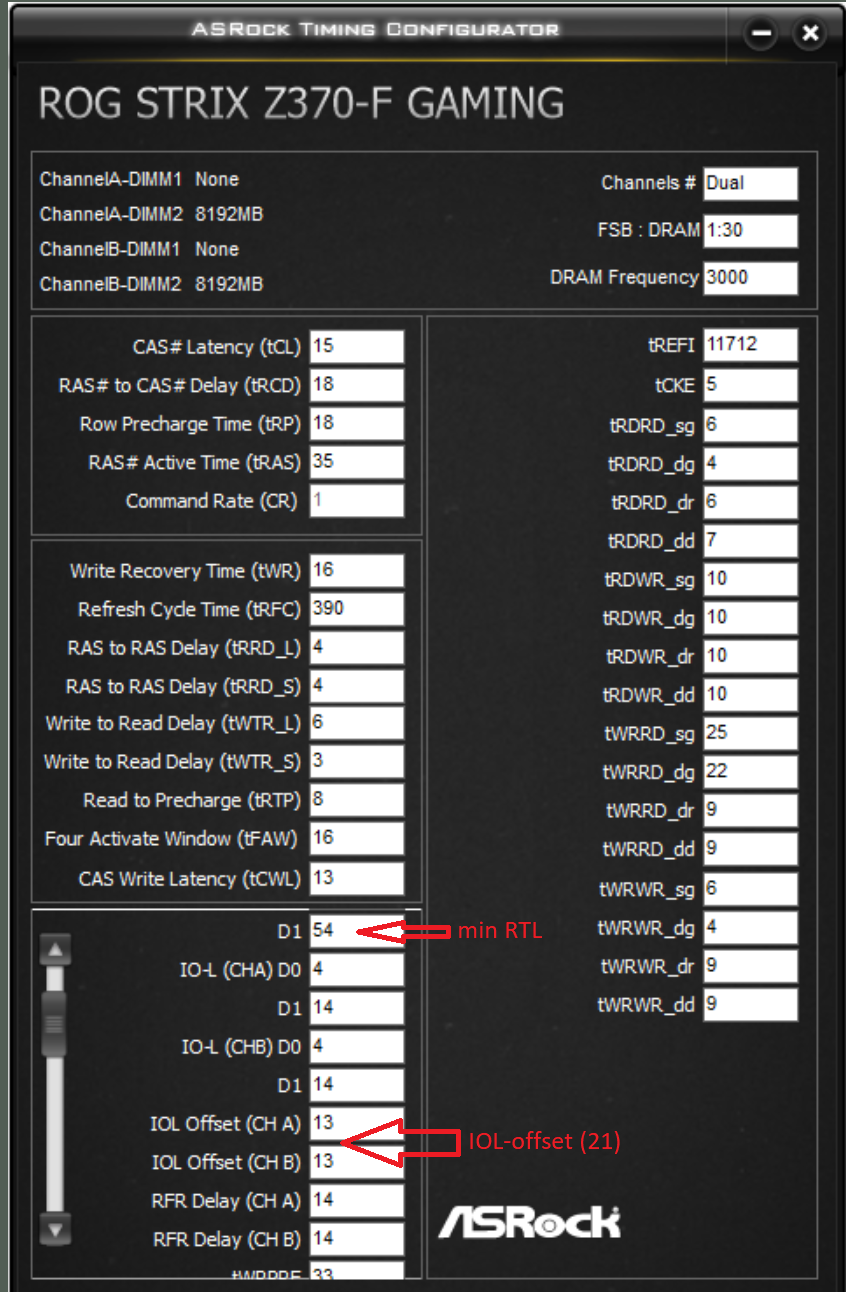
Task: Click the tWRWR_dd value field
Action: (750, 1004)
